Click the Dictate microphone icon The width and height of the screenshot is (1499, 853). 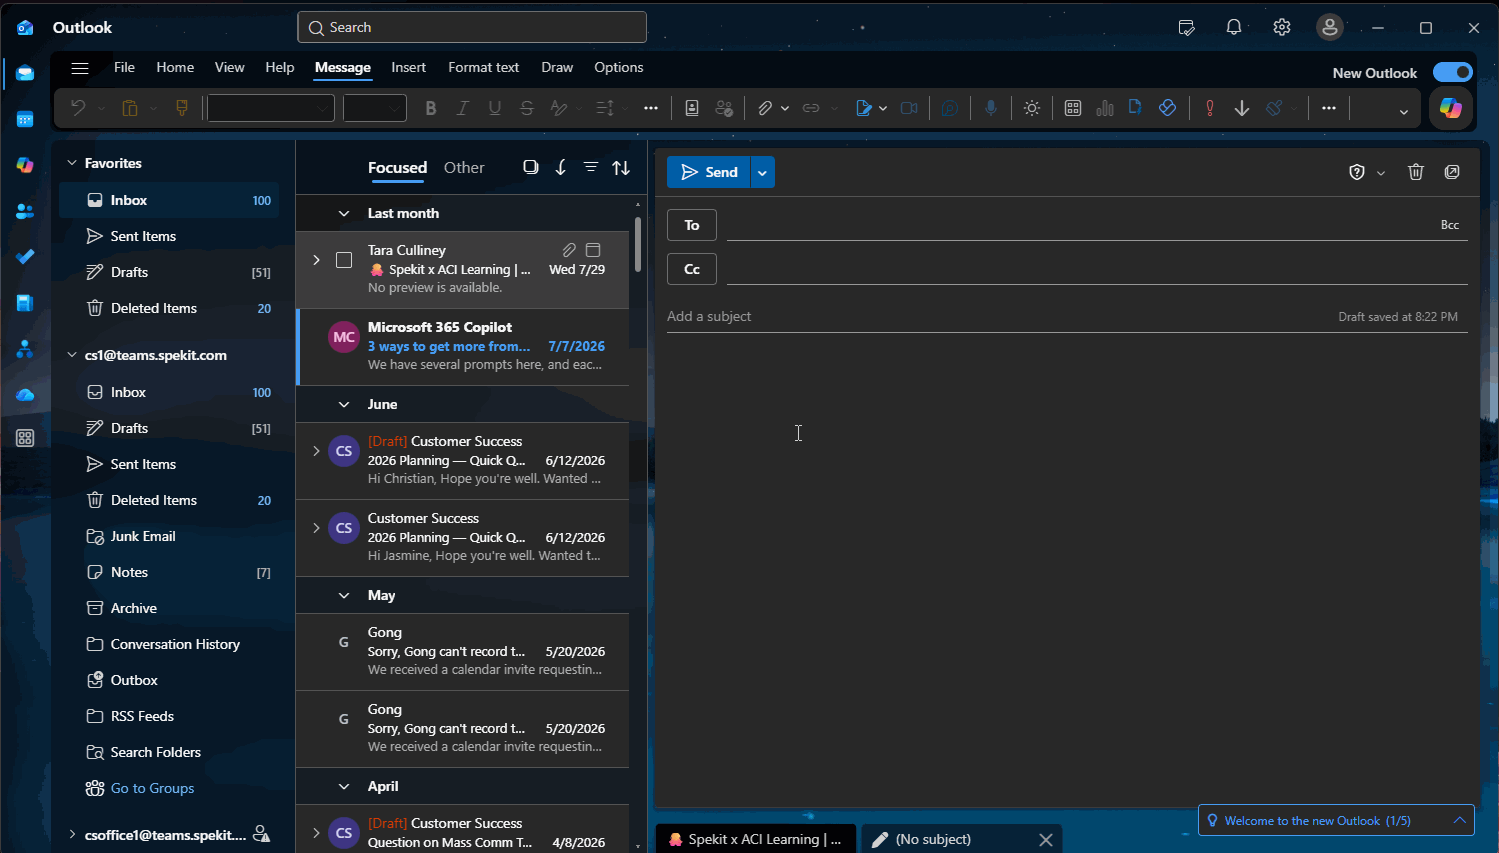(991, 108)
